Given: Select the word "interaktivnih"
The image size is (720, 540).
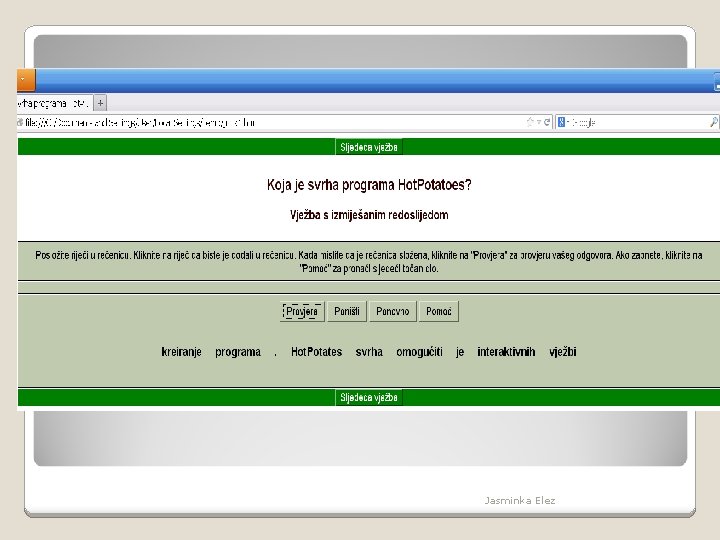Looking at the screenshot, I should click(x=506, y=352).
